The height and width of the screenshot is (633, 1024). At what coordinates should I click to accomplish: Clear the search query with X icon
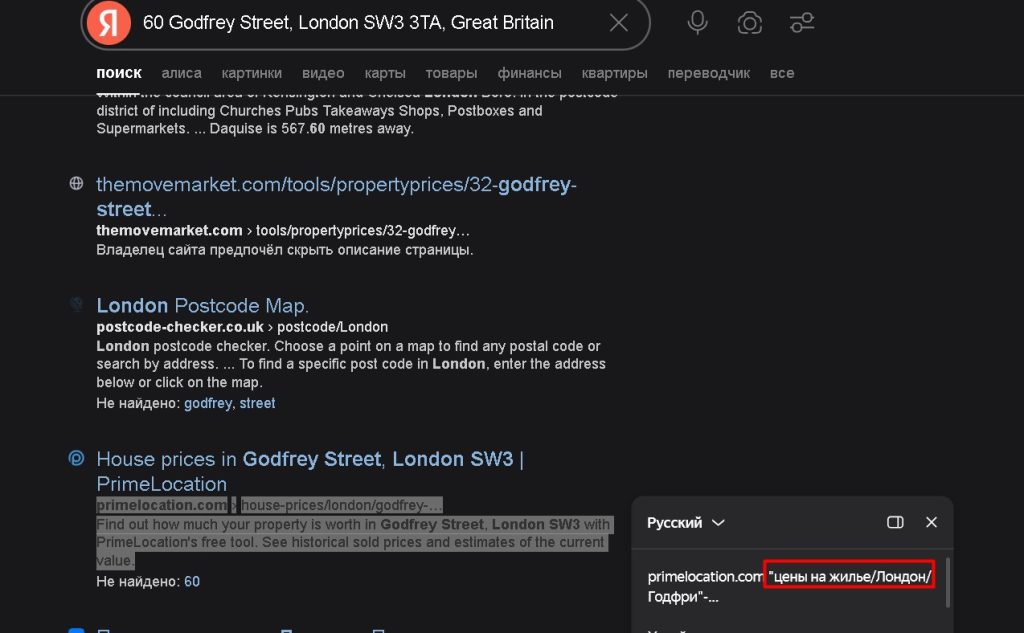pos(619,23)
